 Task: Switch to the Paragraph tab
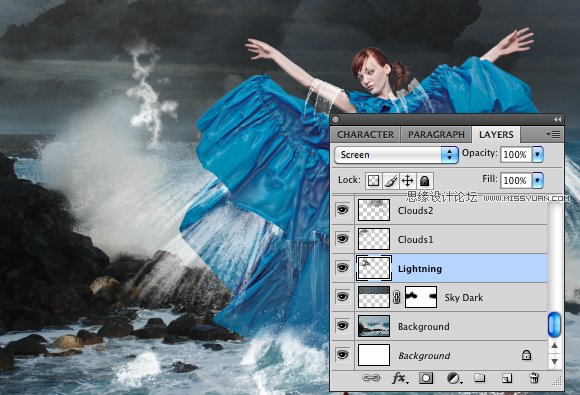pos(436,135)
